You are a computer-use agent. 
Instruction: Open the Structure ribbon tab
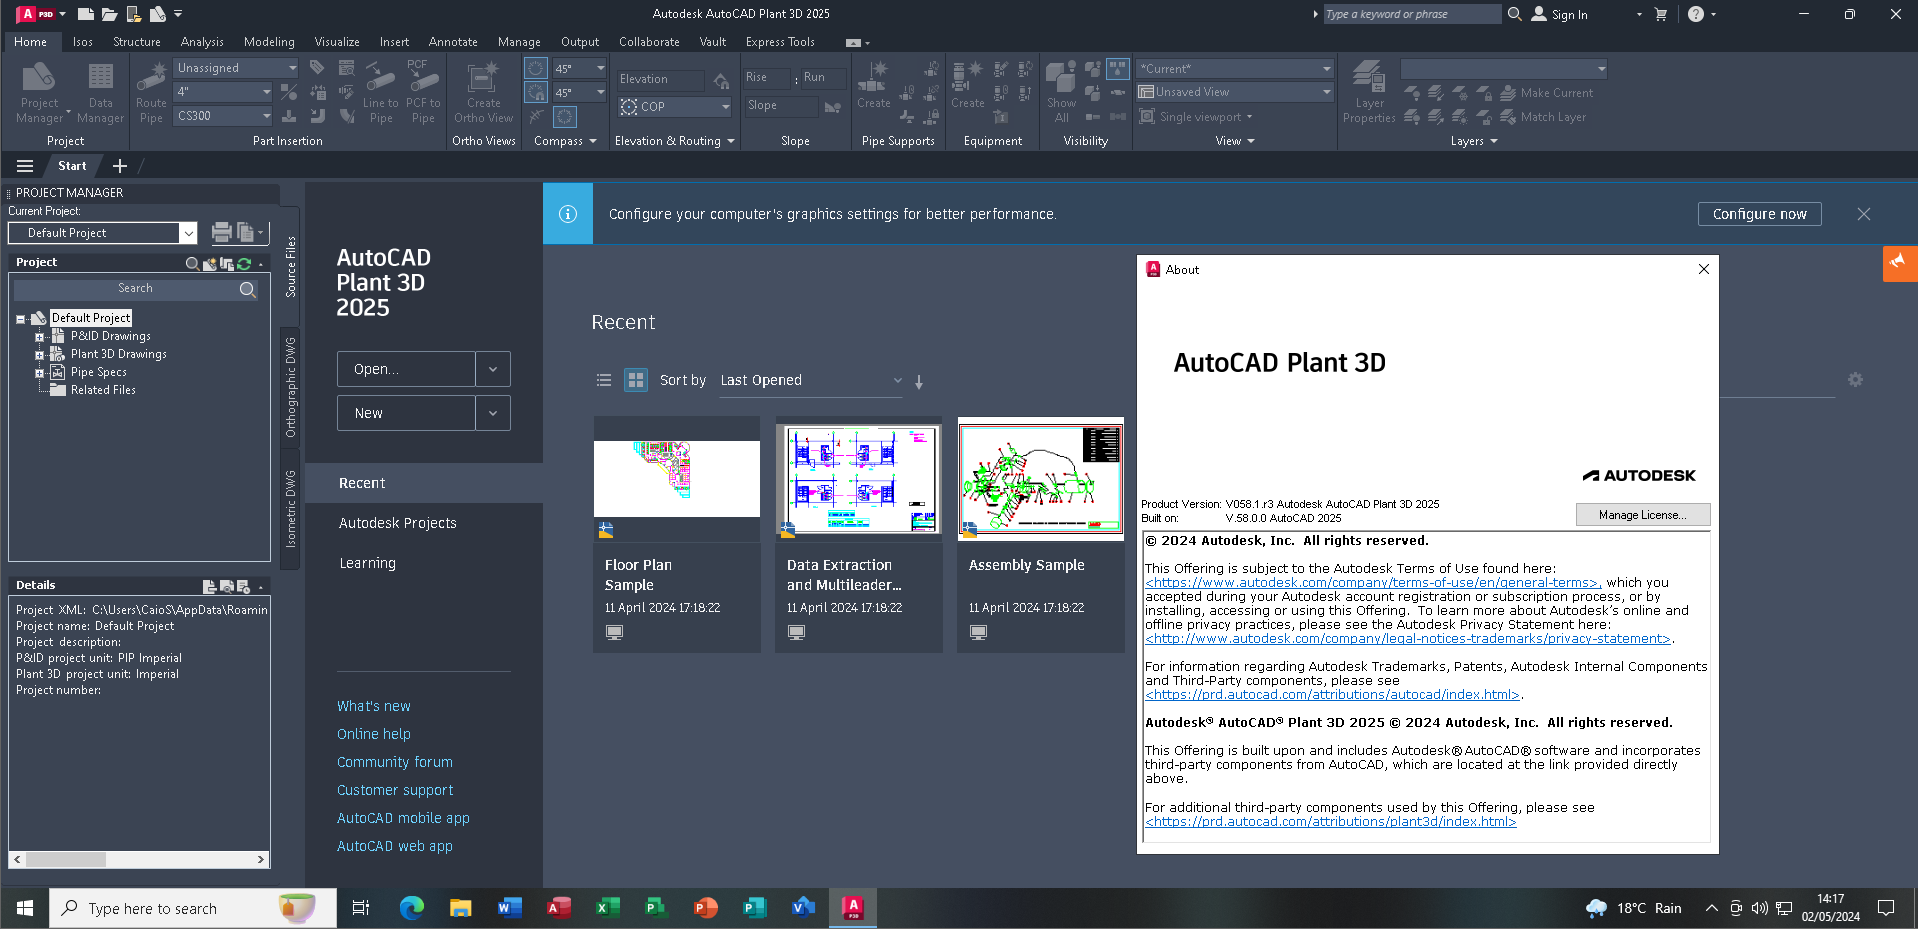coord(137,42)
